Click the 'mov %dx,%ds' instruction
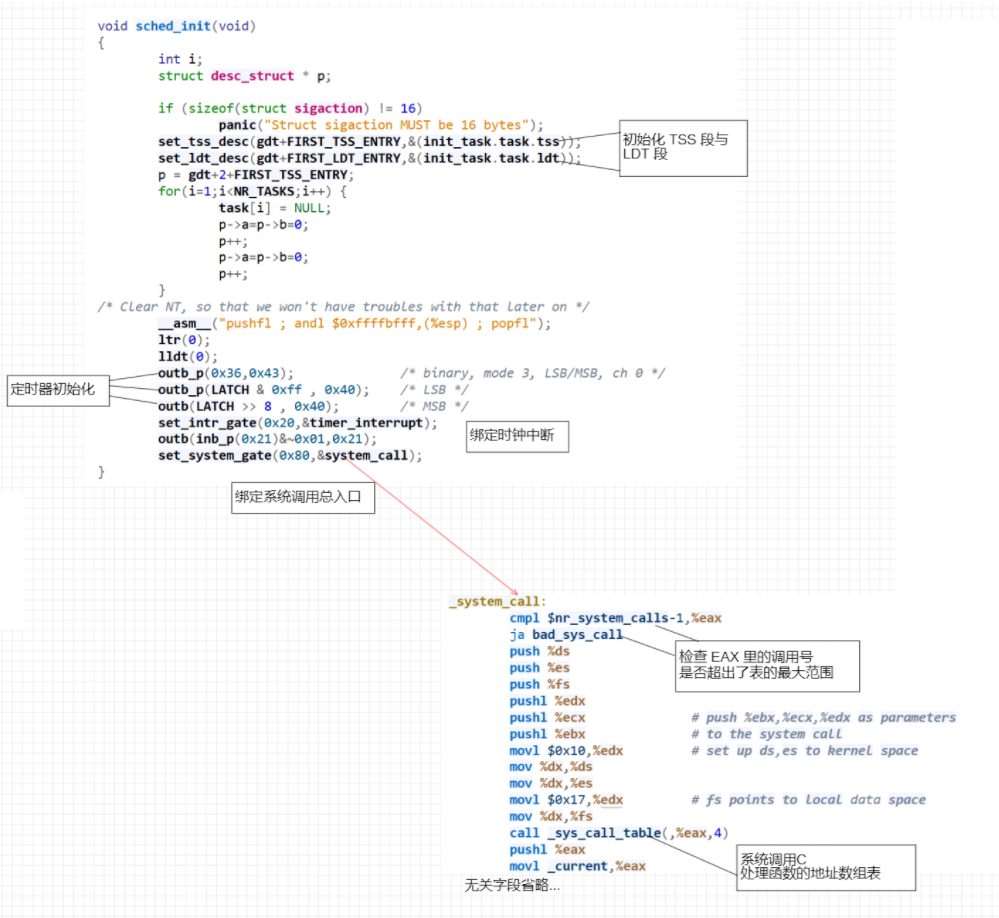 point(551,766)
